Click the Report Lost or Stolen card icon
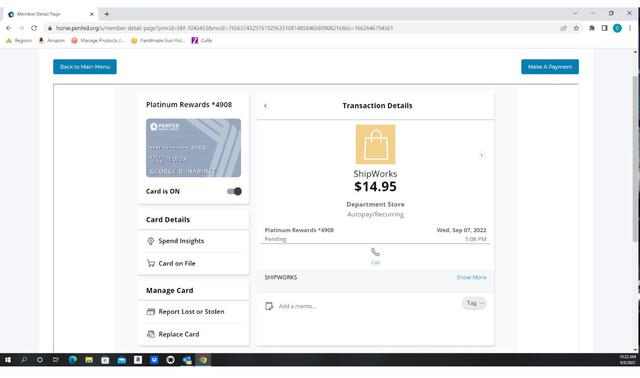 tap(151, 311)
